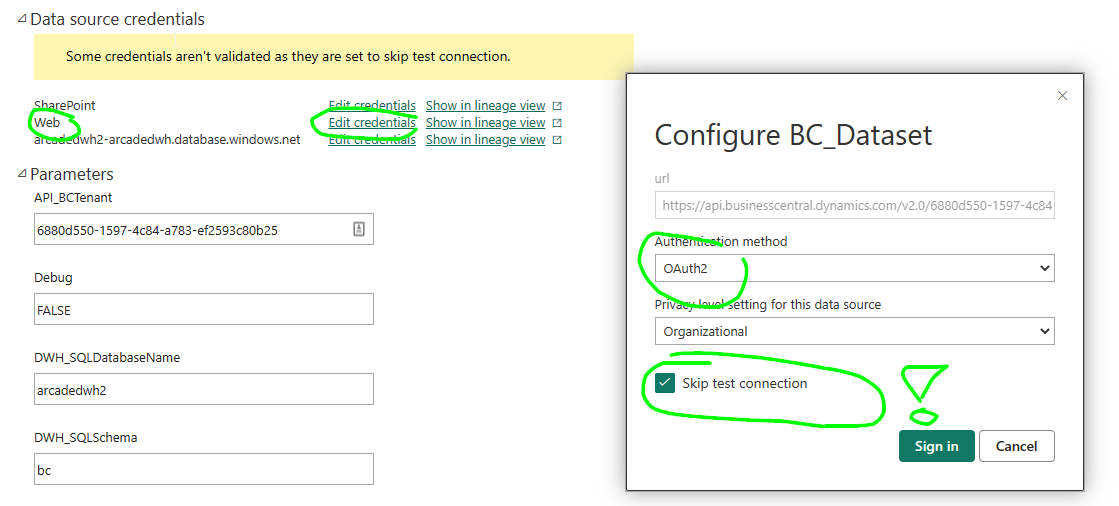This screenshot has height=506, width=1119.
Task: Open external link icon for arcadedwh2 database lineage view
Action: [557, 140]
